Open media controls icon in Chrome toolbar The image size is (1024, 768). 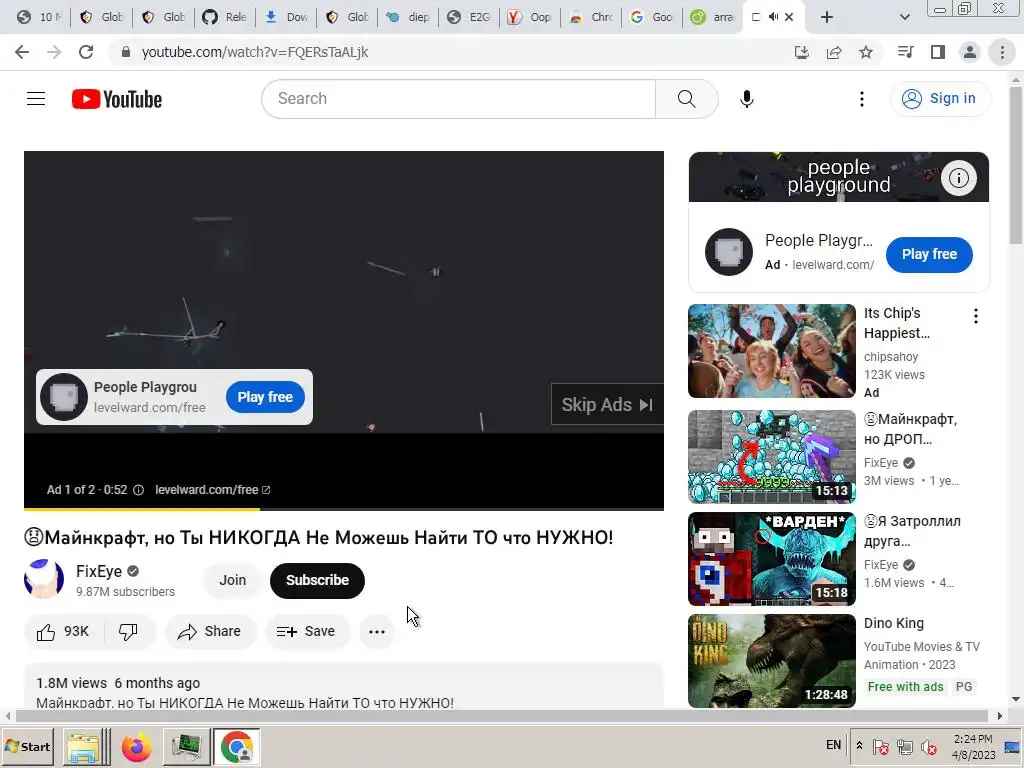(x=906, y=52)
